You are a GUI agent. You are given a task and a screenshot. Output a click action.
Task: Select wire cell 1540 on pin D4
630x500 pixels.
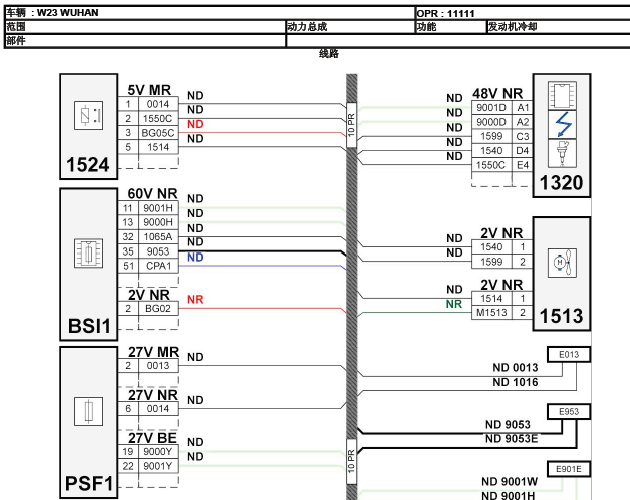492,151
